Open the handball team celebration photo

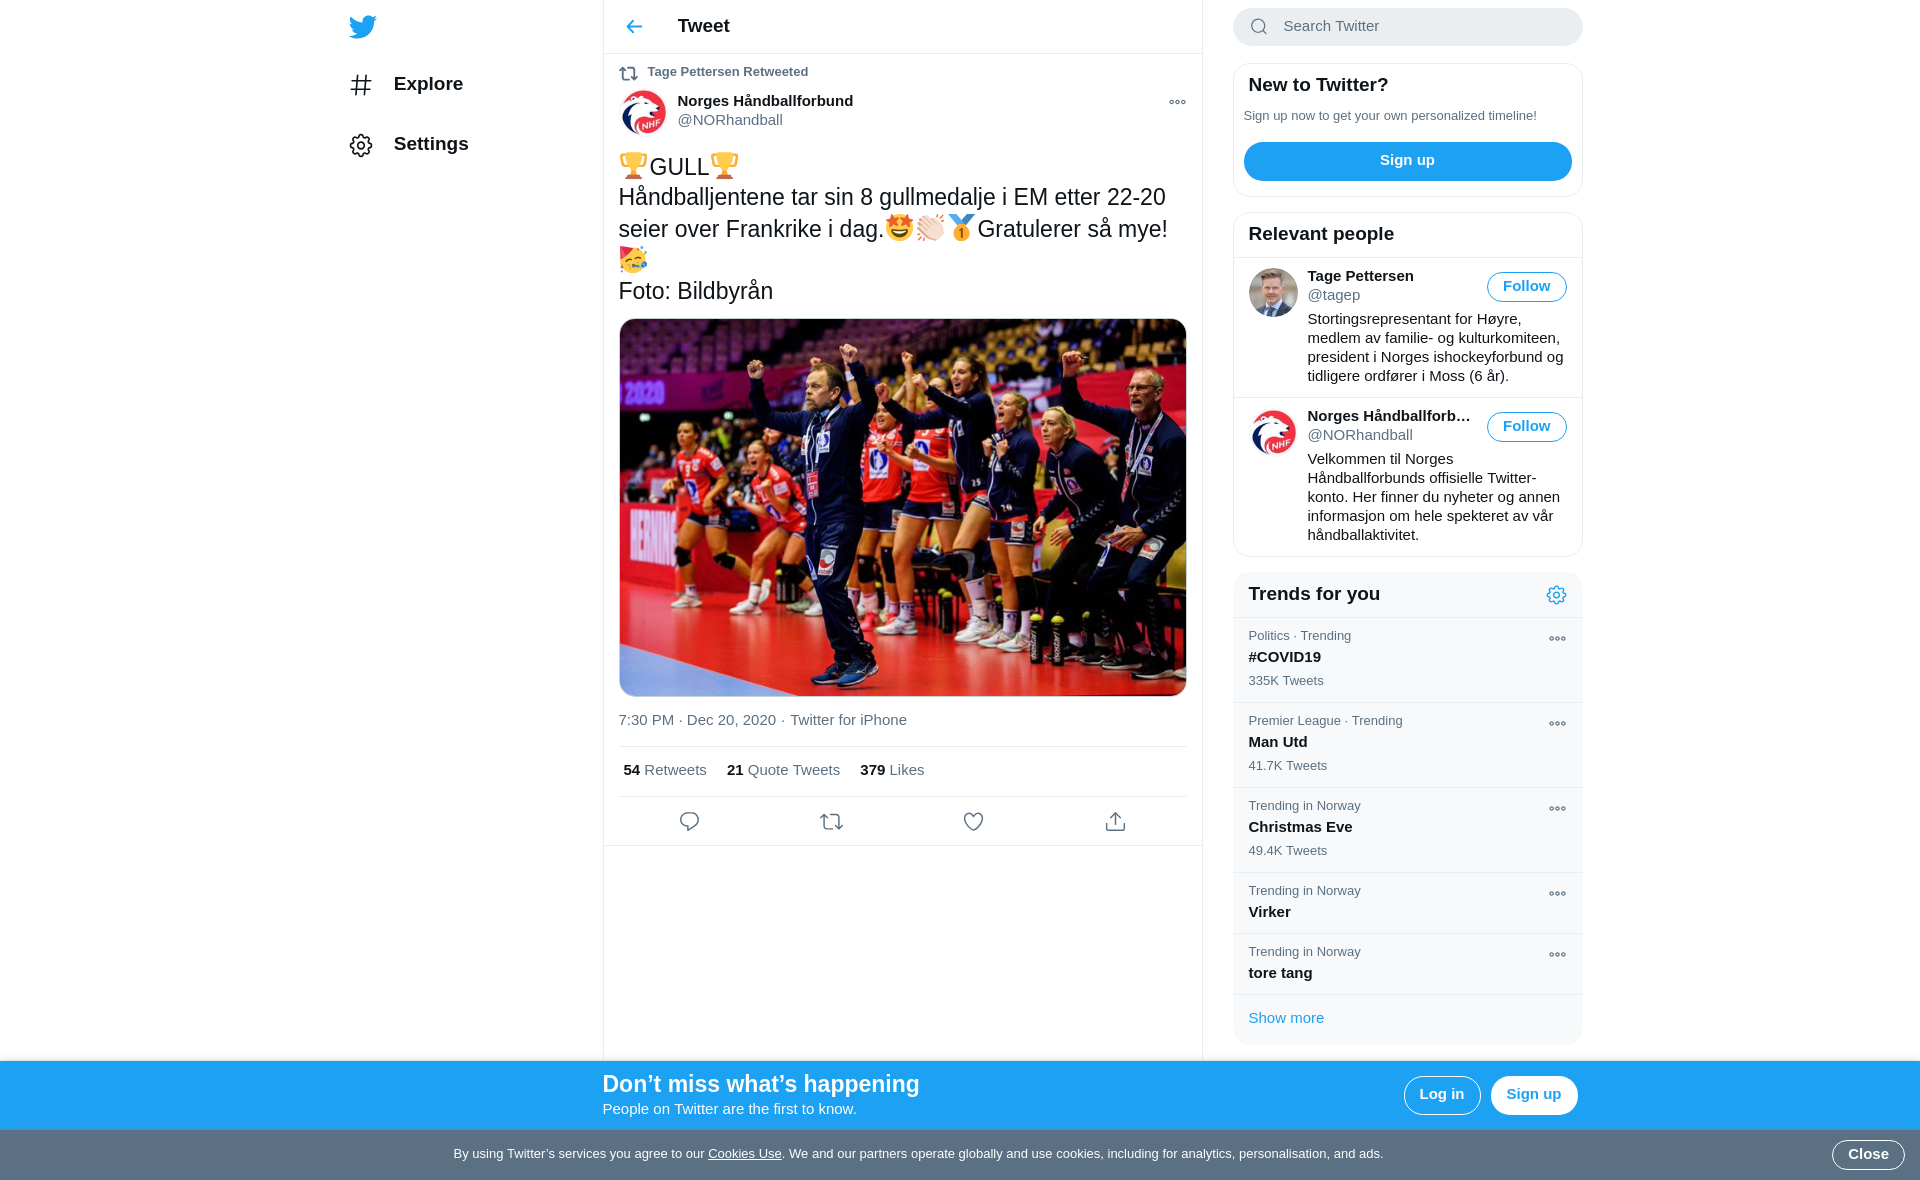tap(902, 507)
